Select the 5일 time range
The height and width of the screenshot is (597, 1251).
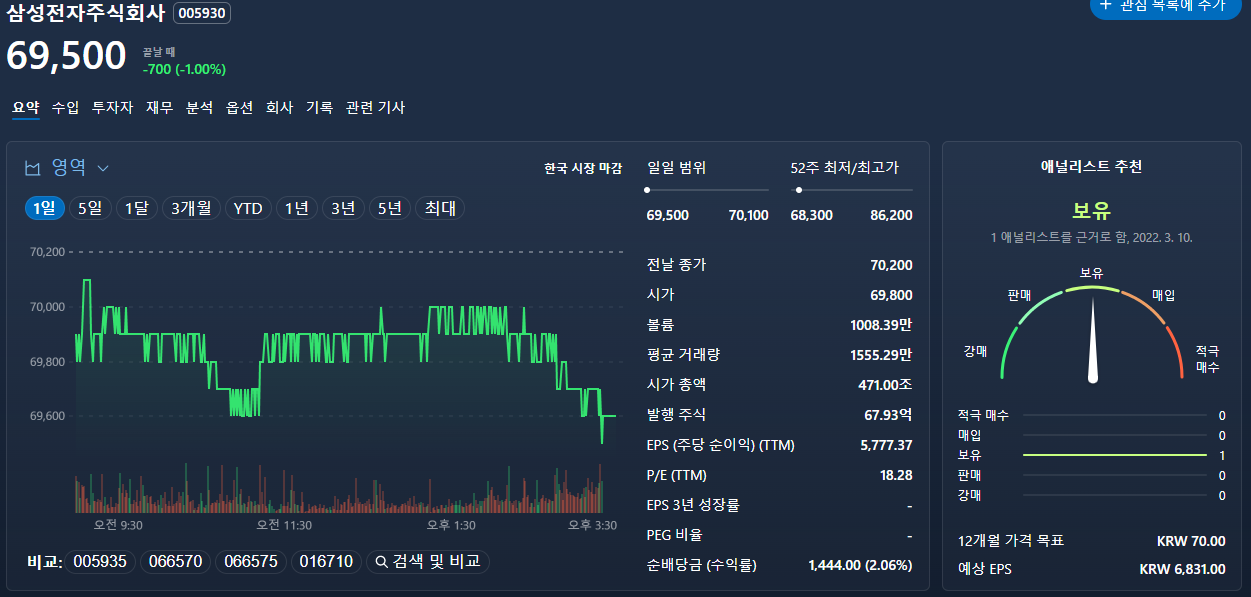(90, 208)
